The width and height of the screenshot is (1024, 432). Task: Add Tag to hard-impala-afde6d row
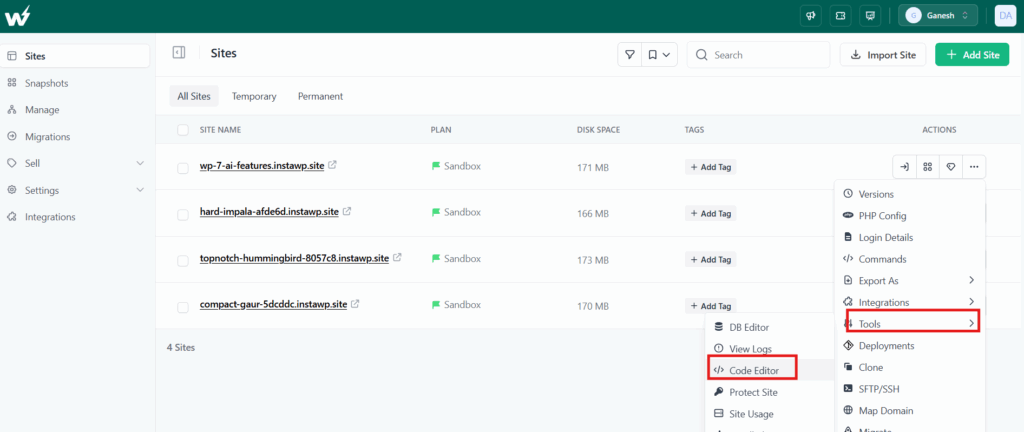coord(711,213)
